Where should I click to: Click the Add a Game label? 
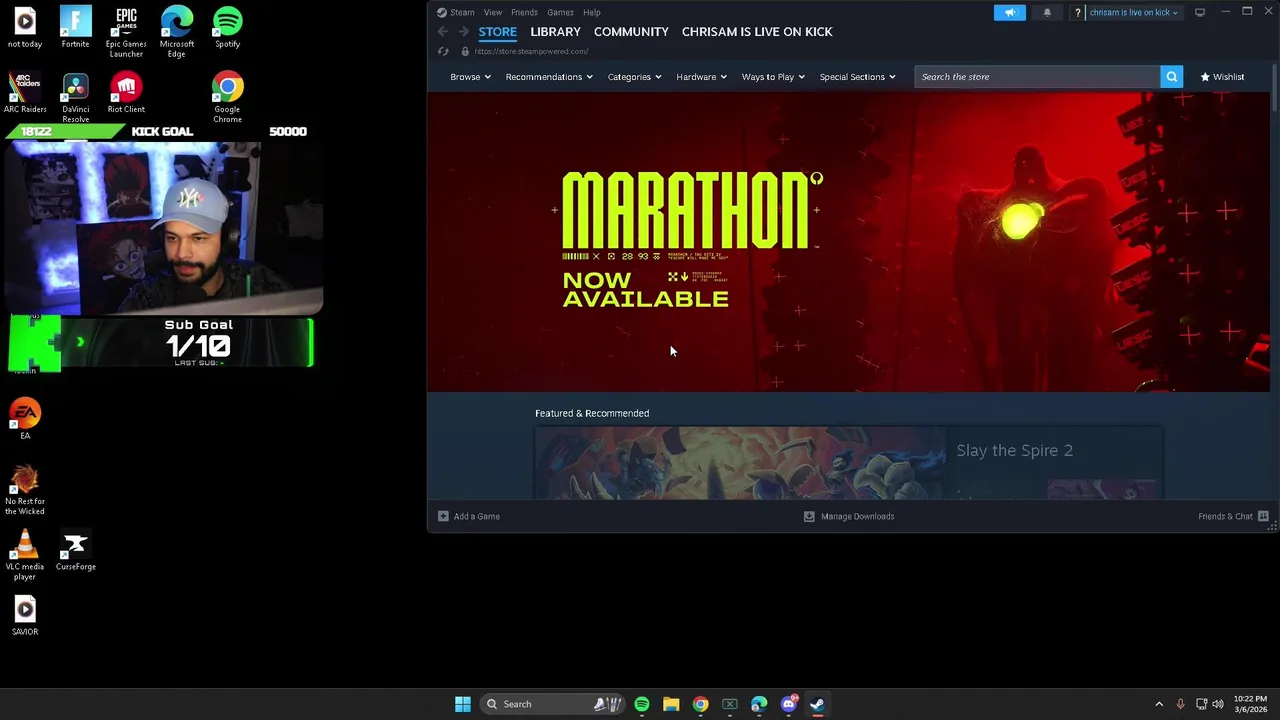tap(476, 516)
